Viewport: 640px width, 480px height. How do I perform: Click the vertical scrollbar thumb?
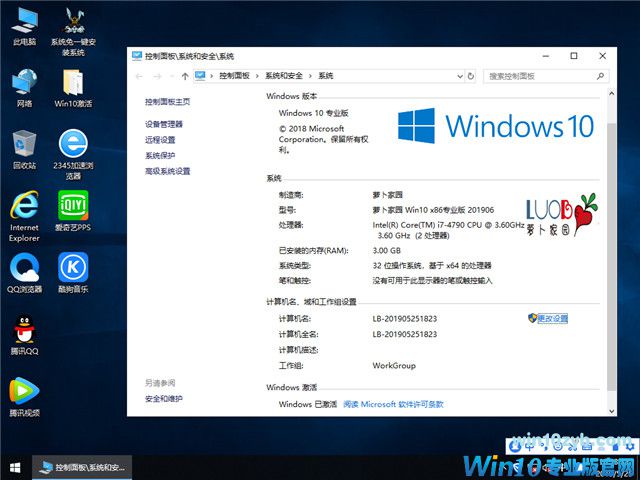point(611,256)
